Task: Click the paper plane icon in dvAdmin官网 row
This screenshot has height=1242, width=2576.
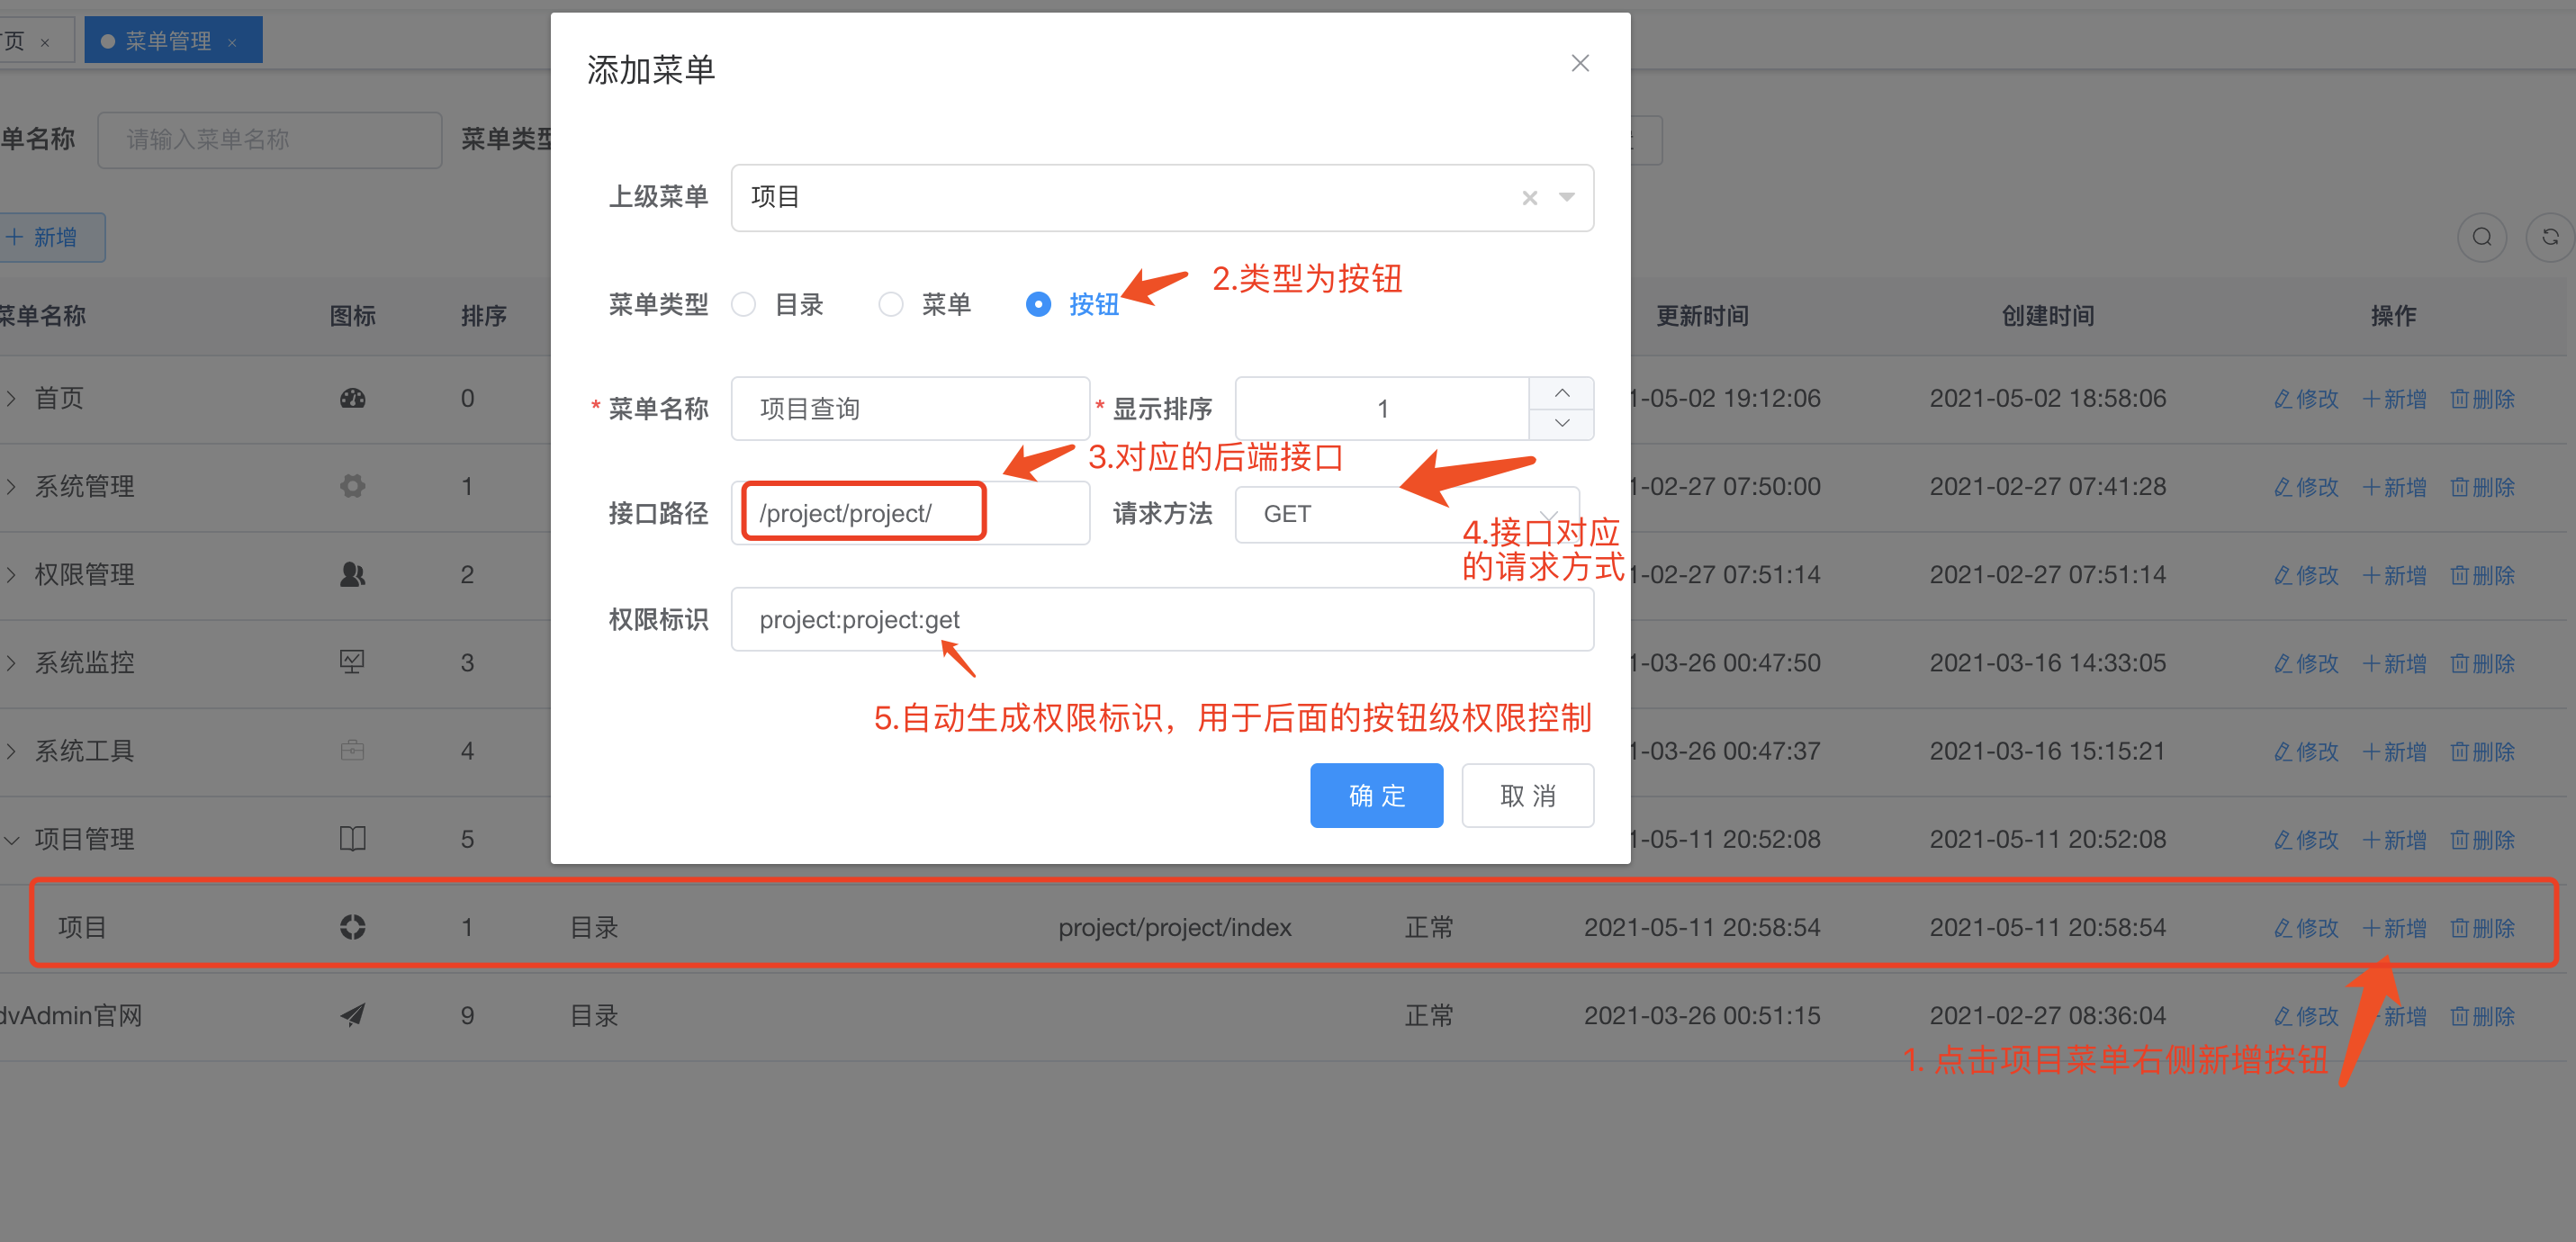Action: 352,1015
